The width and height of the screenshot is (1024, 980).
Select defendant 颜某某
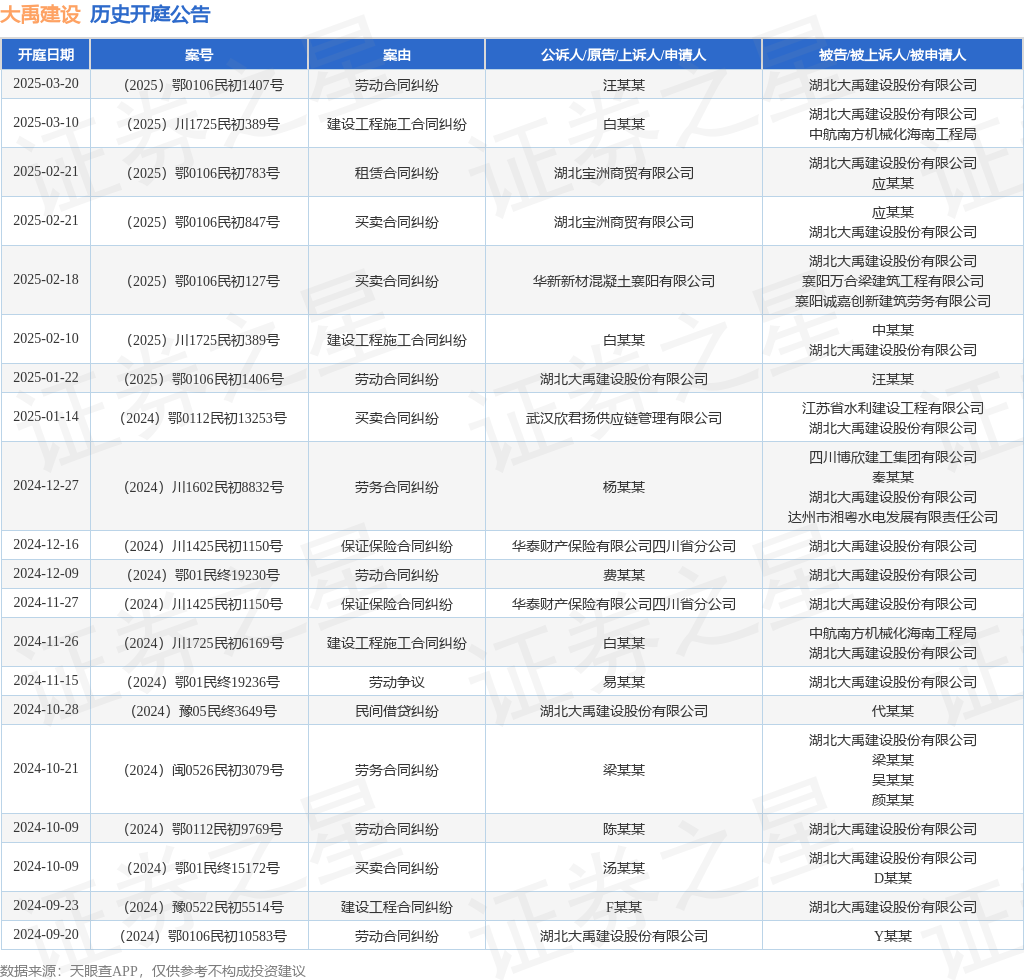click(x=893, y=800)
